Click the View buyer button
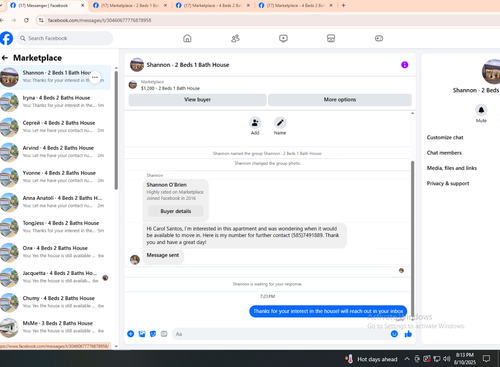Image resolution: width=500 pixels, height=367 pixels. [x=197, y=100]
